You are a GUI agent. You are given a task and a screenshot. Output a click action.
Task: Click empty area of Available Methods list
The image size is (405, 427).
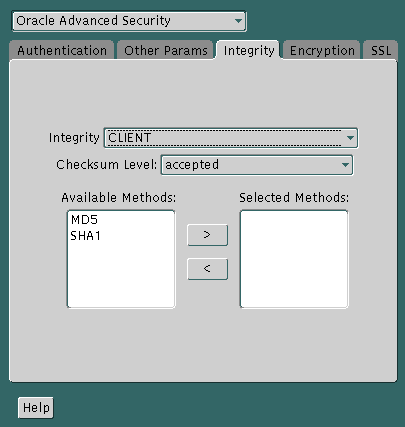point(121,277)
